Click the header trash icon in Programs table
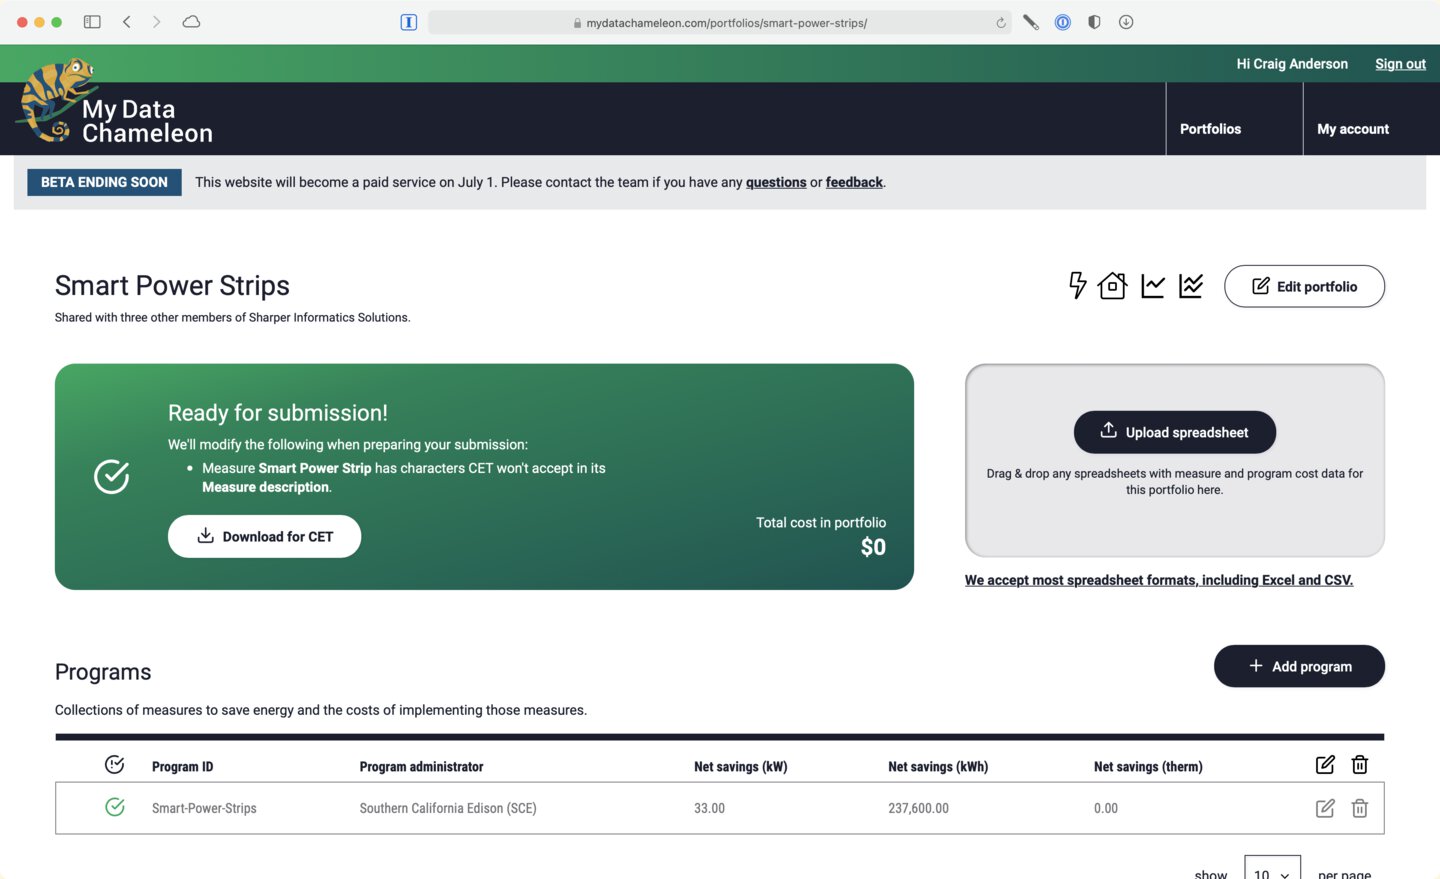This screenshot has height=879, width=1440. [1360, 765]
